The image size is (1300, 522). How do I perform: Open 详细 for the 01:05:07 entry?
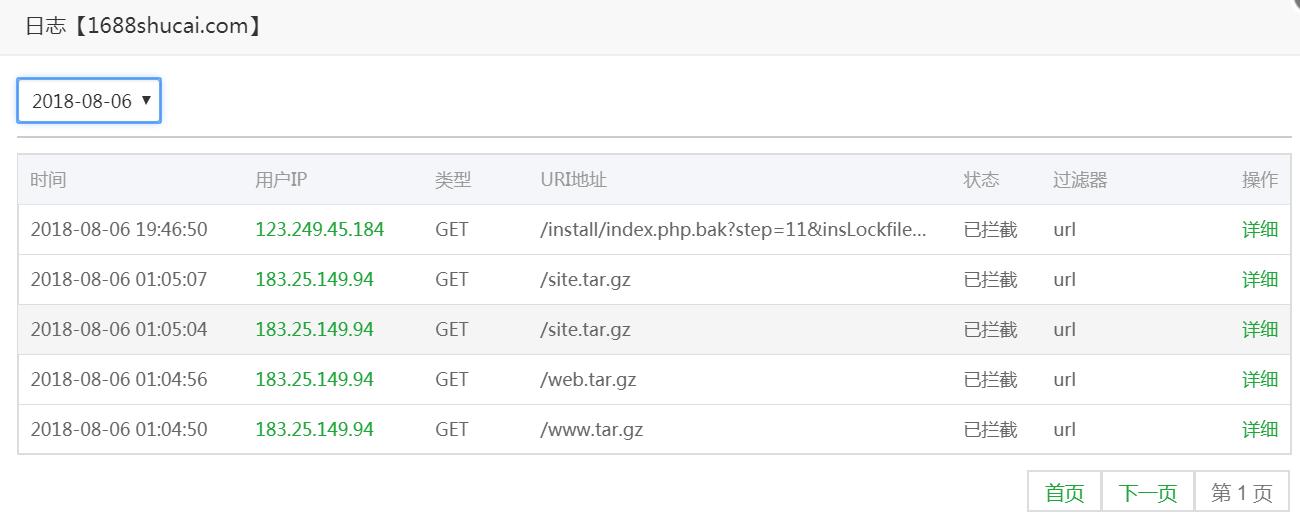point(1259,279)
